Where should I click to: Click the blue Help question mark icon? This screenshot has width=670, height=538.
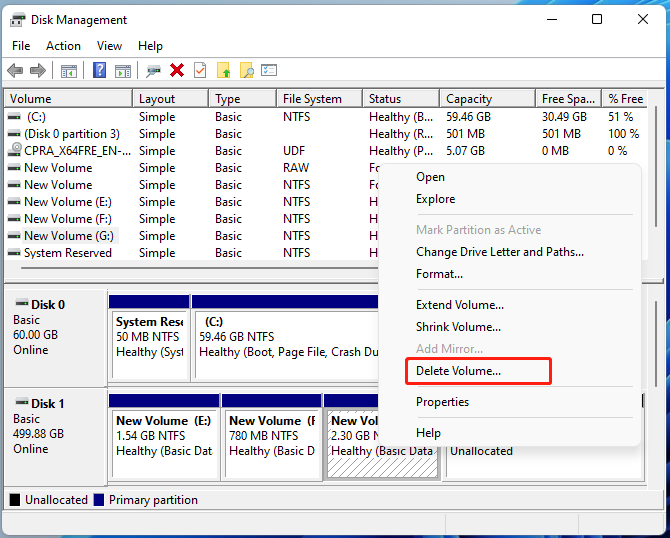coord(99,70)
